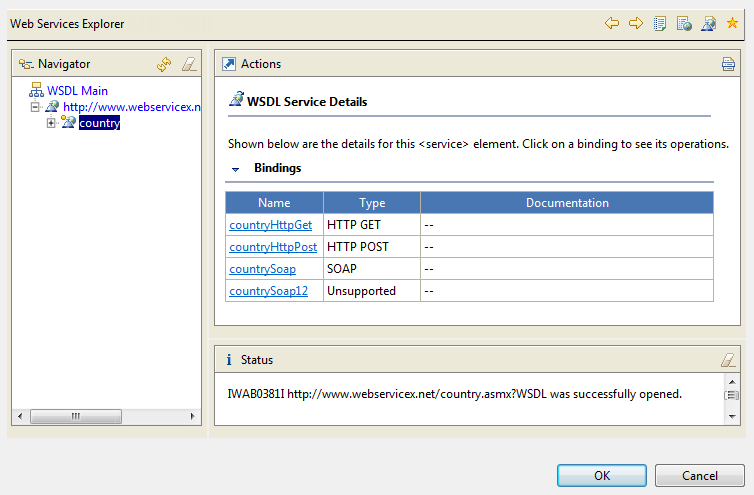Clear the Navigator with eraser icon
The width and height of the screenshot is (754, 495).
click(189, 64)
